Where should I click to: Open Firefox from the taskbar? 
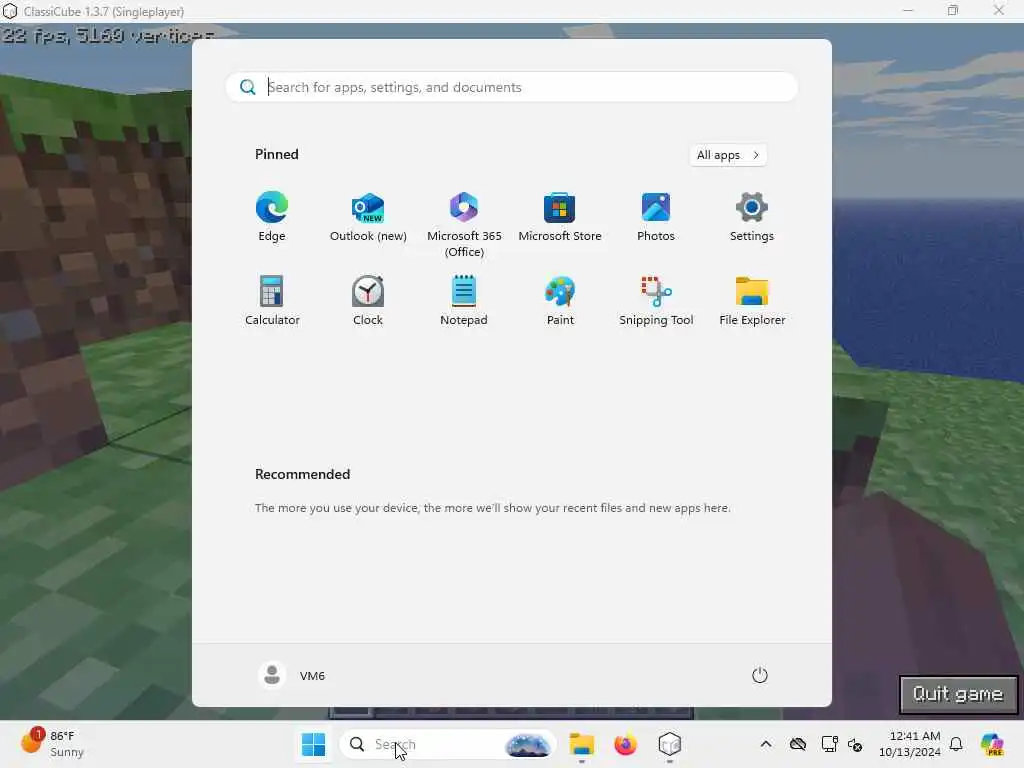point(625,744)
